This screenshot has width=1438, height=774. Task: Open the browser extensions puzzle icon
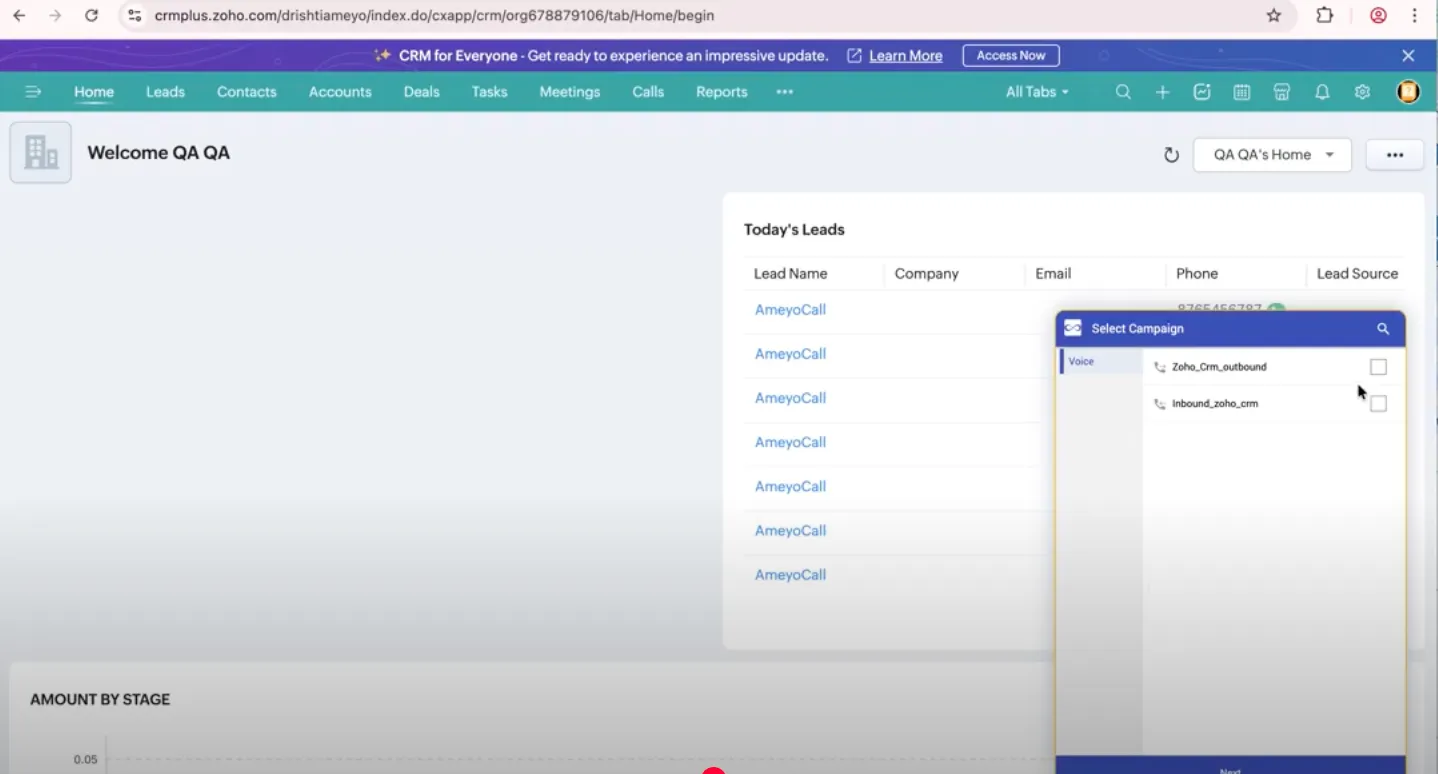pos(1325,16)
